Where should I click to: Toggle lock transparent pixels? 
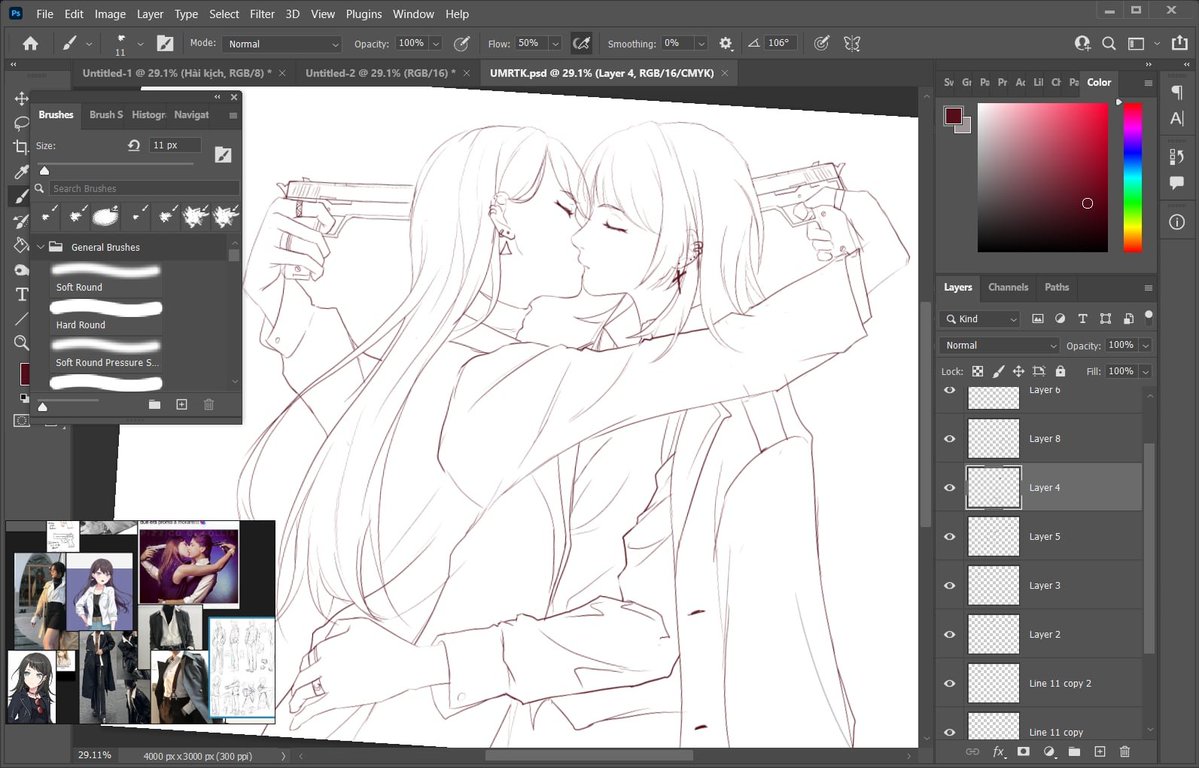[x=977, y=371]
